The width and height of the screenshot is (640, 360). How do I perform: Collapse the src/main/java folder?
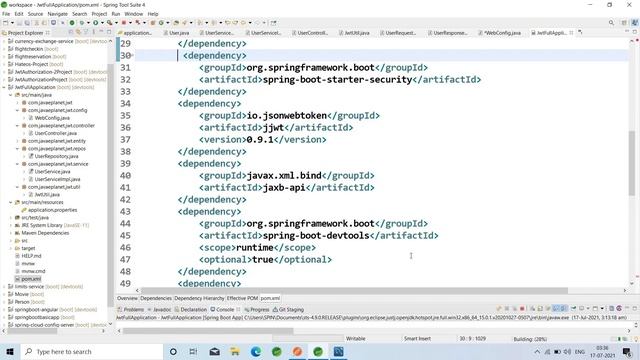pos(11,95)
